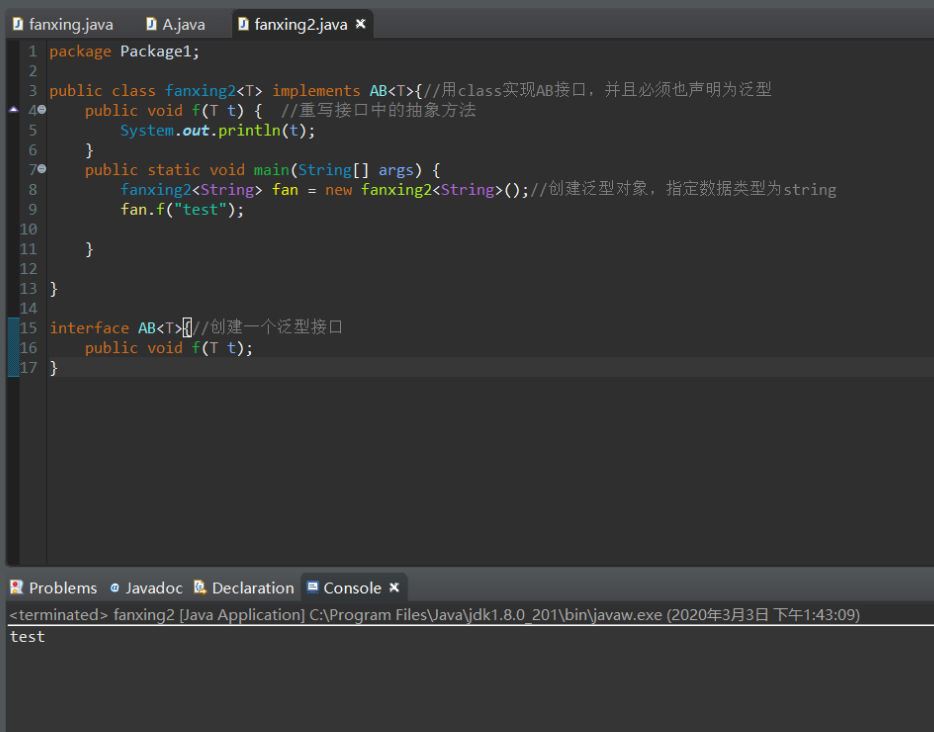Screen dimensions: 934x732
Task: Click the fanxing.java file icon
Action: [18, 24]
